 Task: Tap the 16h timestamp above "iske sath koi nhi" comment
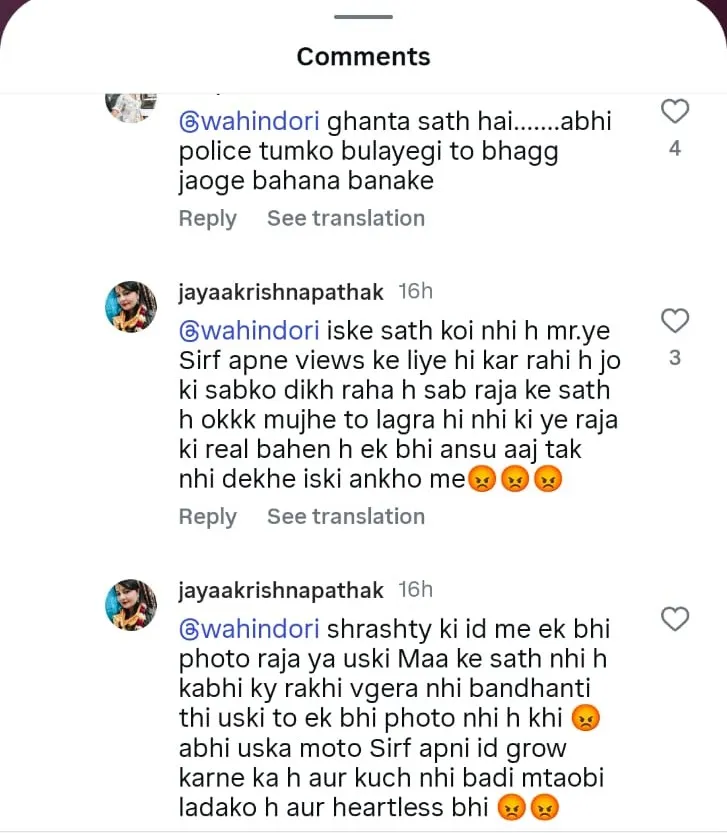coord(415,292)
